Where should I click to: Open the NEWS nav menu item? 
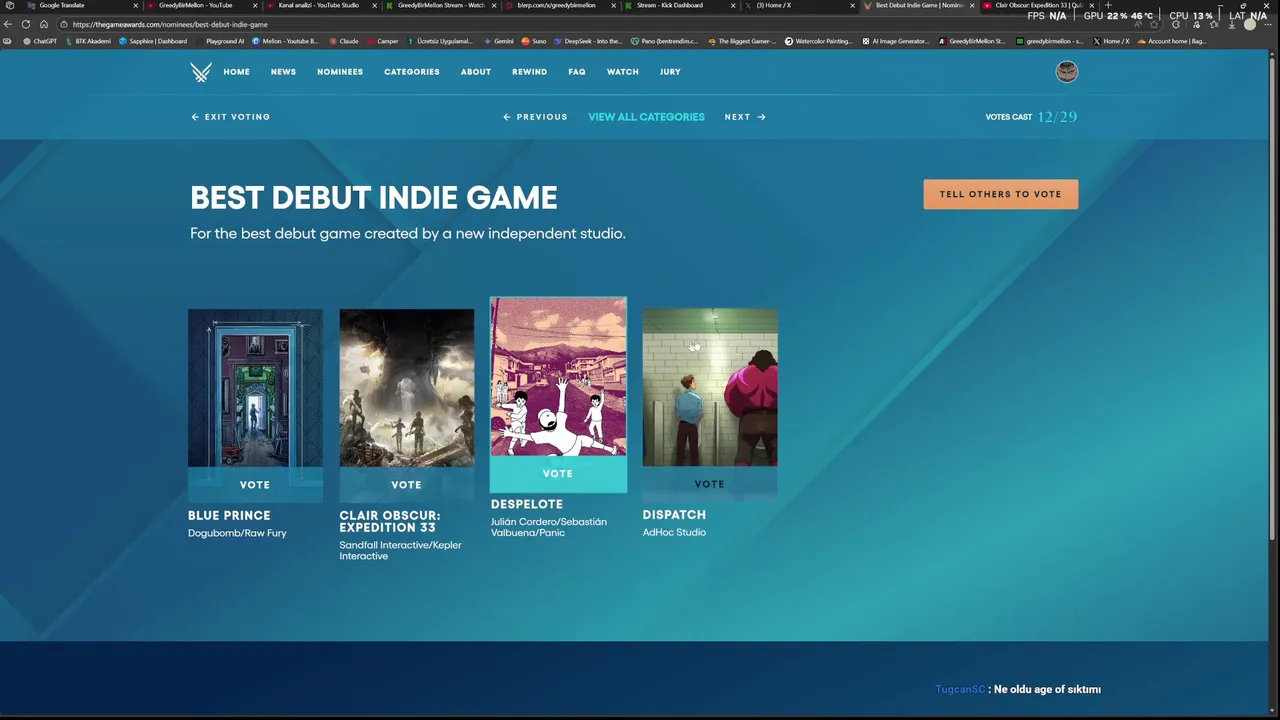[x=283, y=72]
